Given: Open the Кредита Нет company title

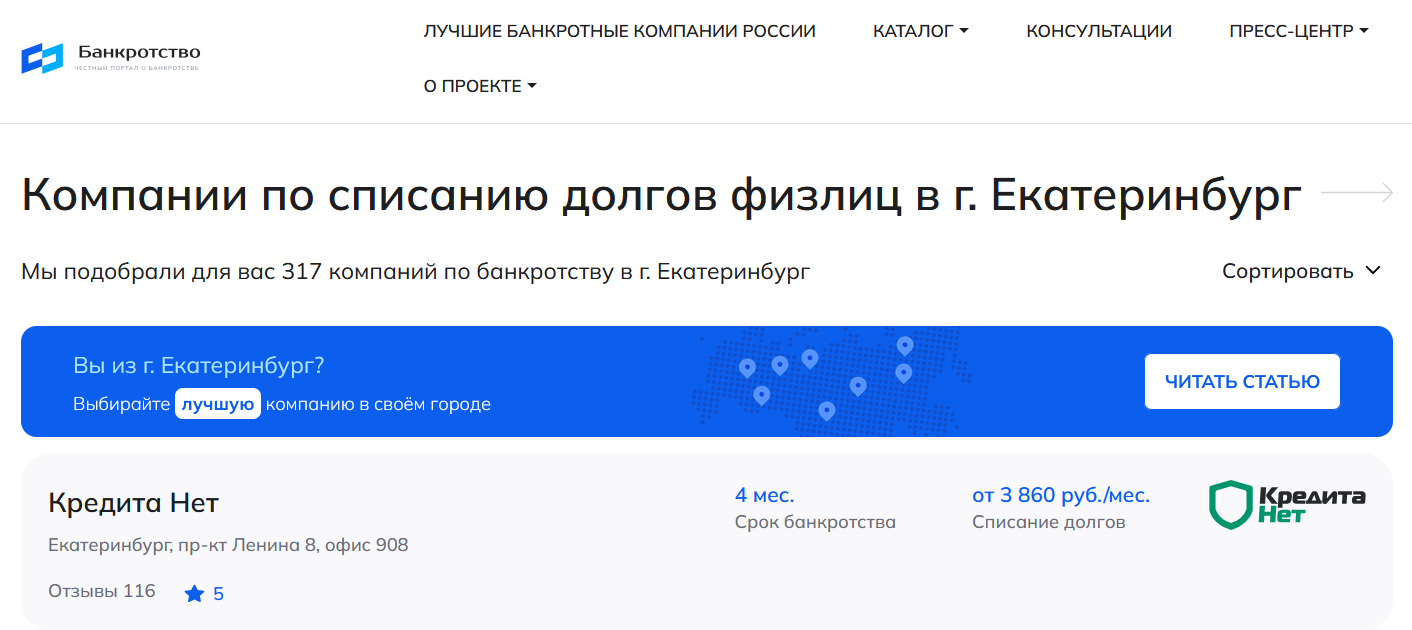Looking at the screenshot, I should 133,502.
